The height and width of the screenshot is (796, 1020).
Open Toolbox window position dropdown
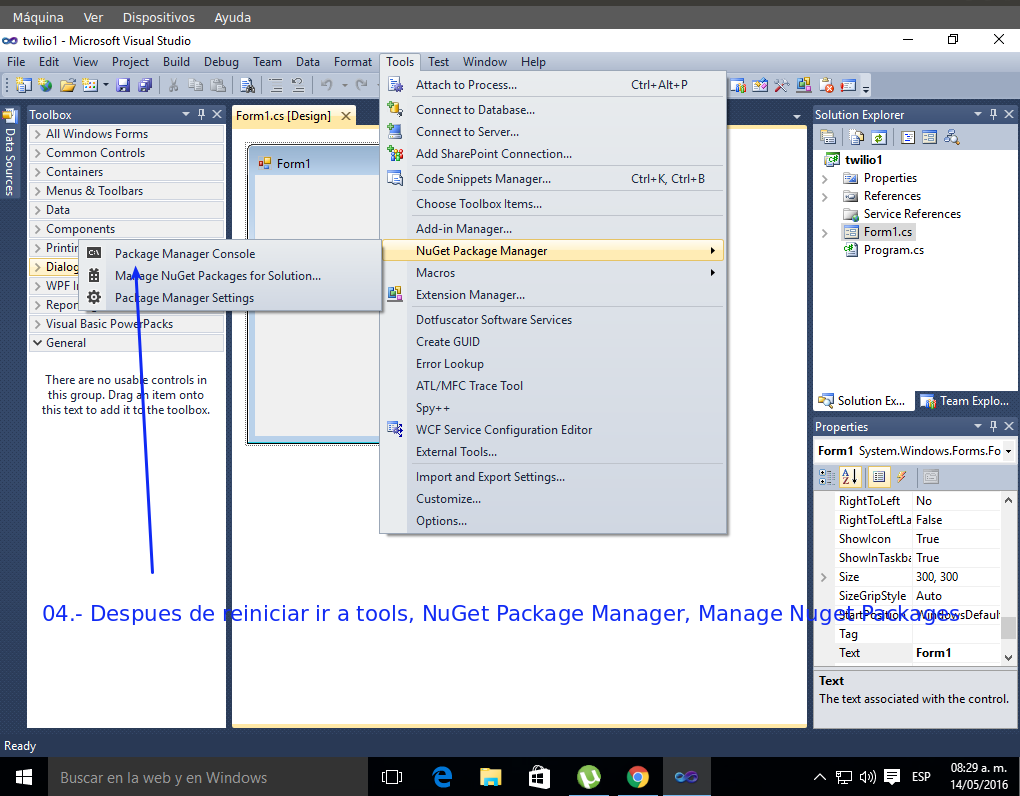[186, 114]
